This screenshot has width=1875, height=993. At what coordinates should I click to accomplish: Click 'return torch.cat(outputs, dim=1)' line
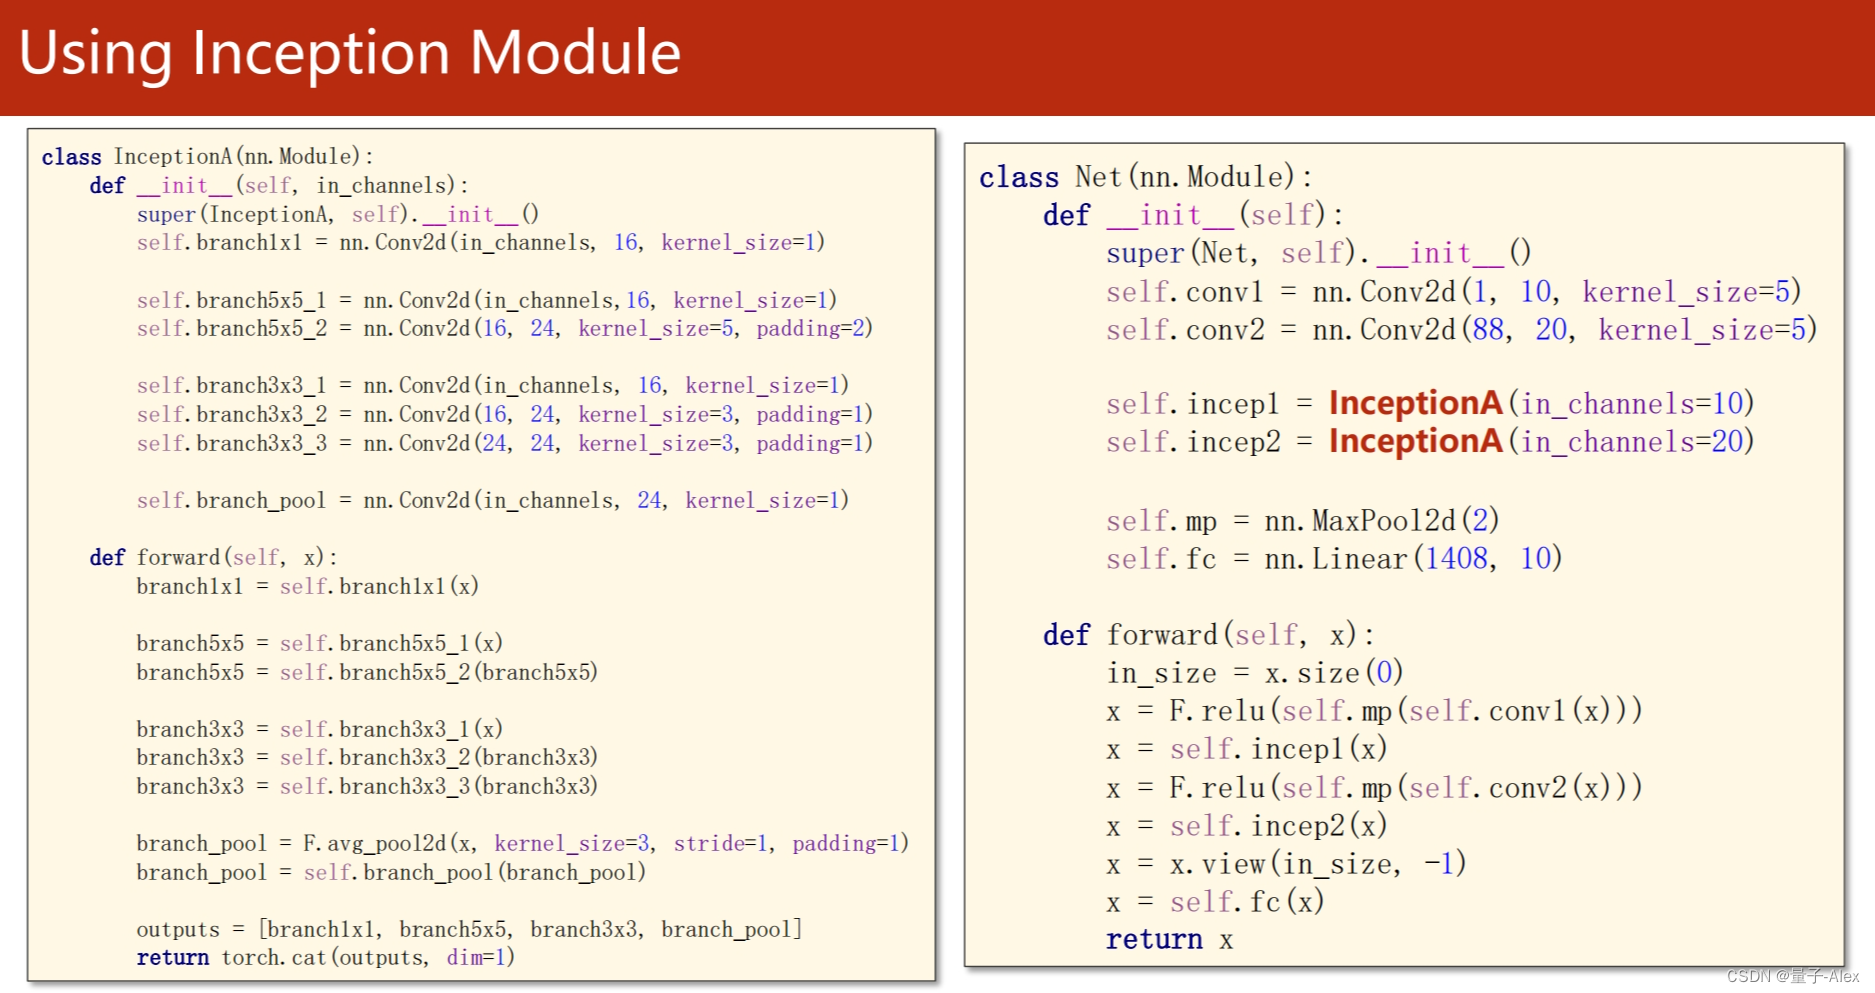coord(326,958)
